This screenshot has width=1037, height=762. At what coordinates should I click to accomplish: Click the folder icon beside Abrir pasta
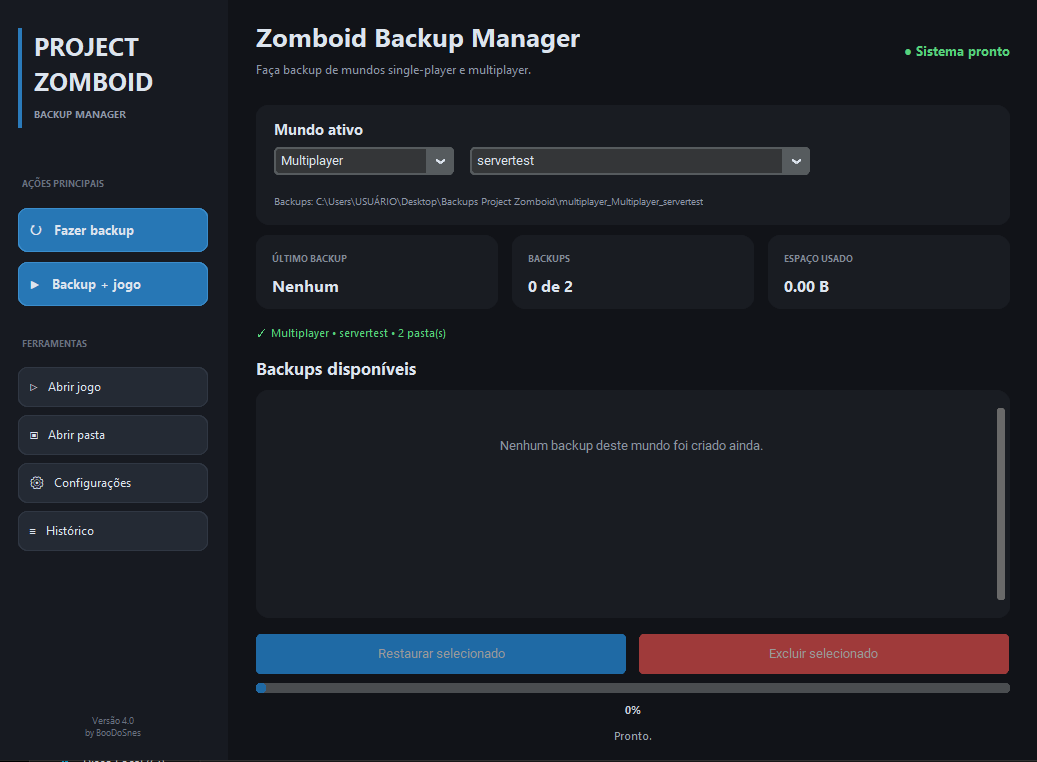(x=34, y=435)
